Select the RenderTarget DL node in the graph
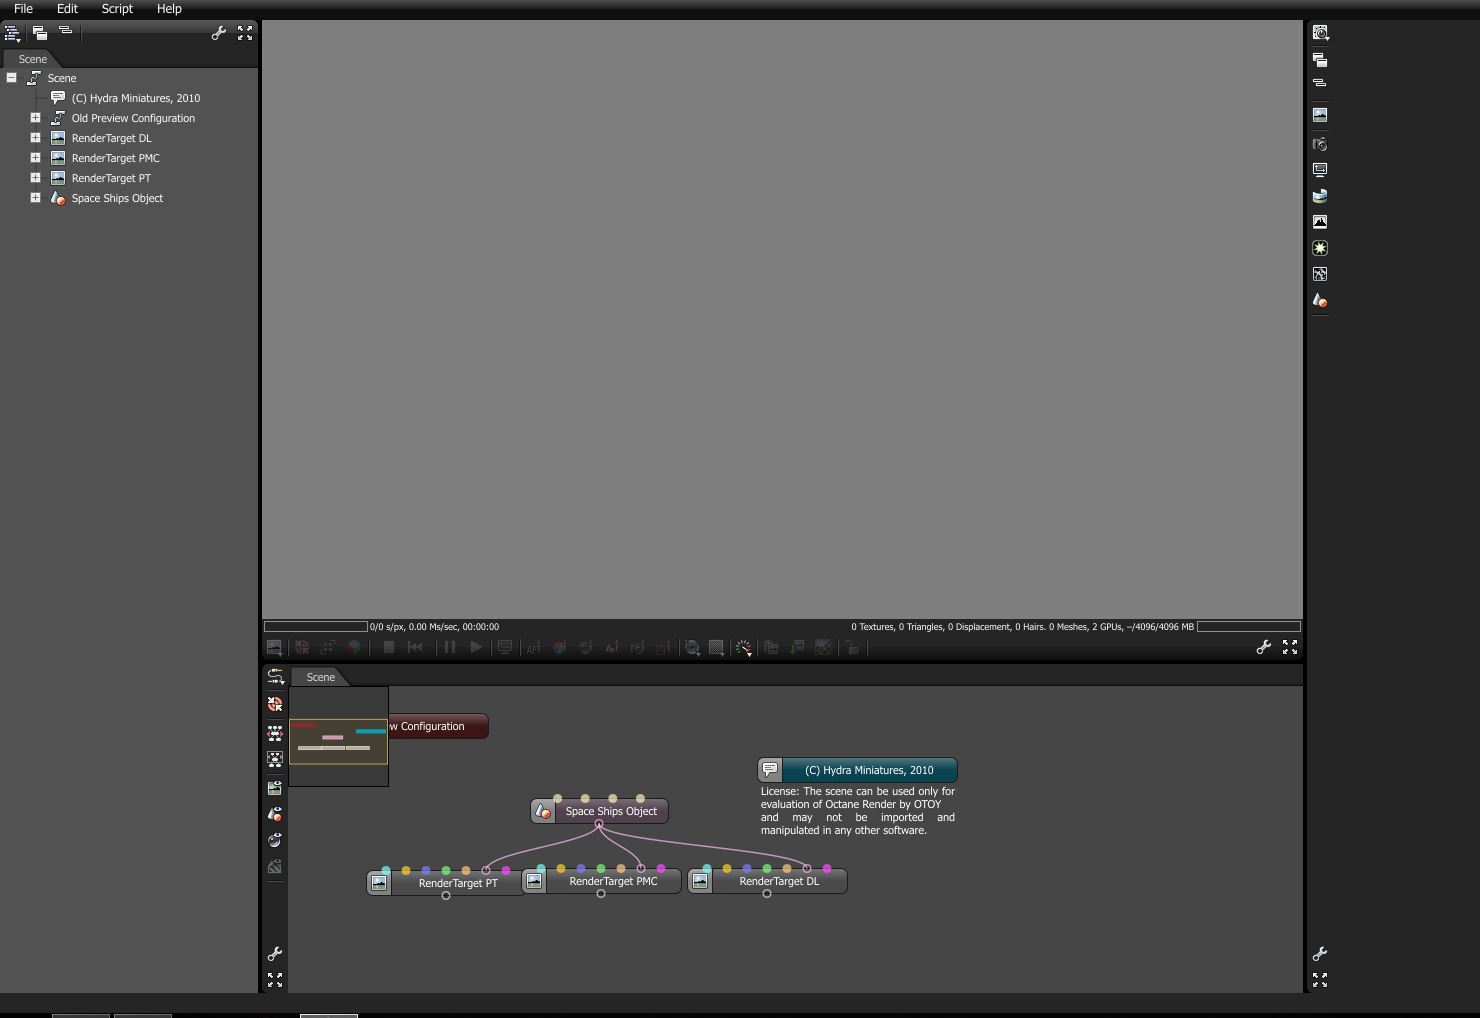Screen dimensions: 1480x1018 click(x=767, y=881)
